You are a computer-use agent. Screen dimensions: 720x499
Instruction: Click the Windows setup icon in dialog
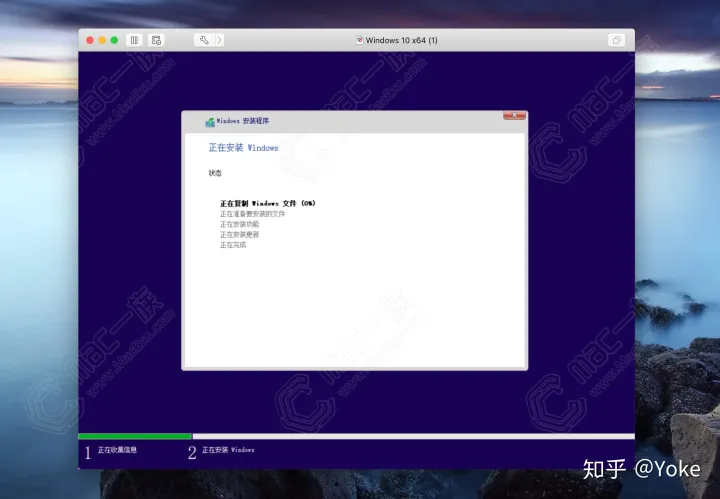[x=210, y=122]
